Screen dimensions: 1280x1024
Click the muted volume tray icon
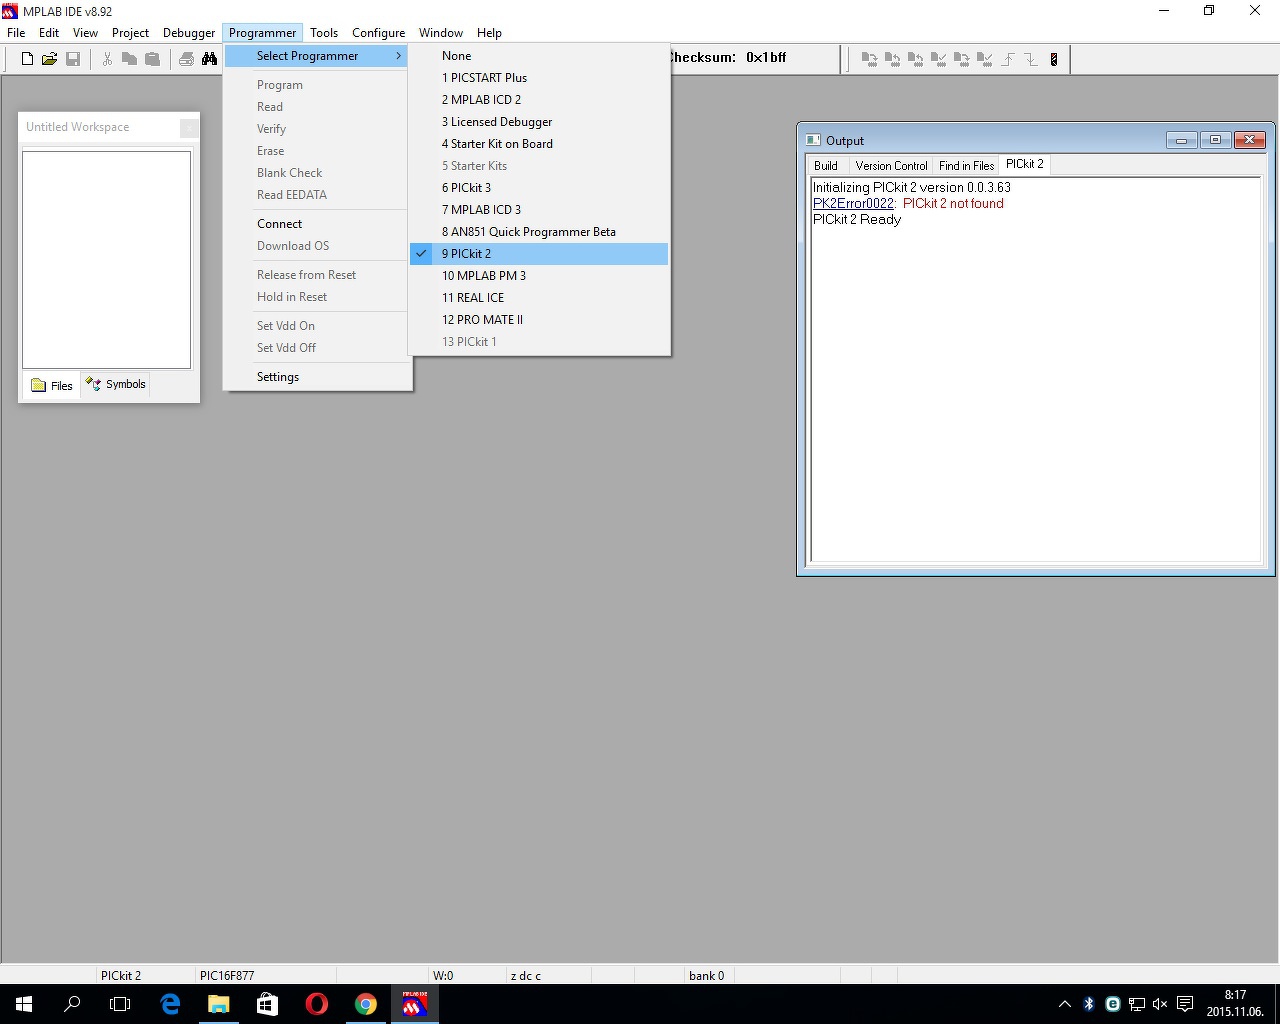(x=1160, y=1004)
